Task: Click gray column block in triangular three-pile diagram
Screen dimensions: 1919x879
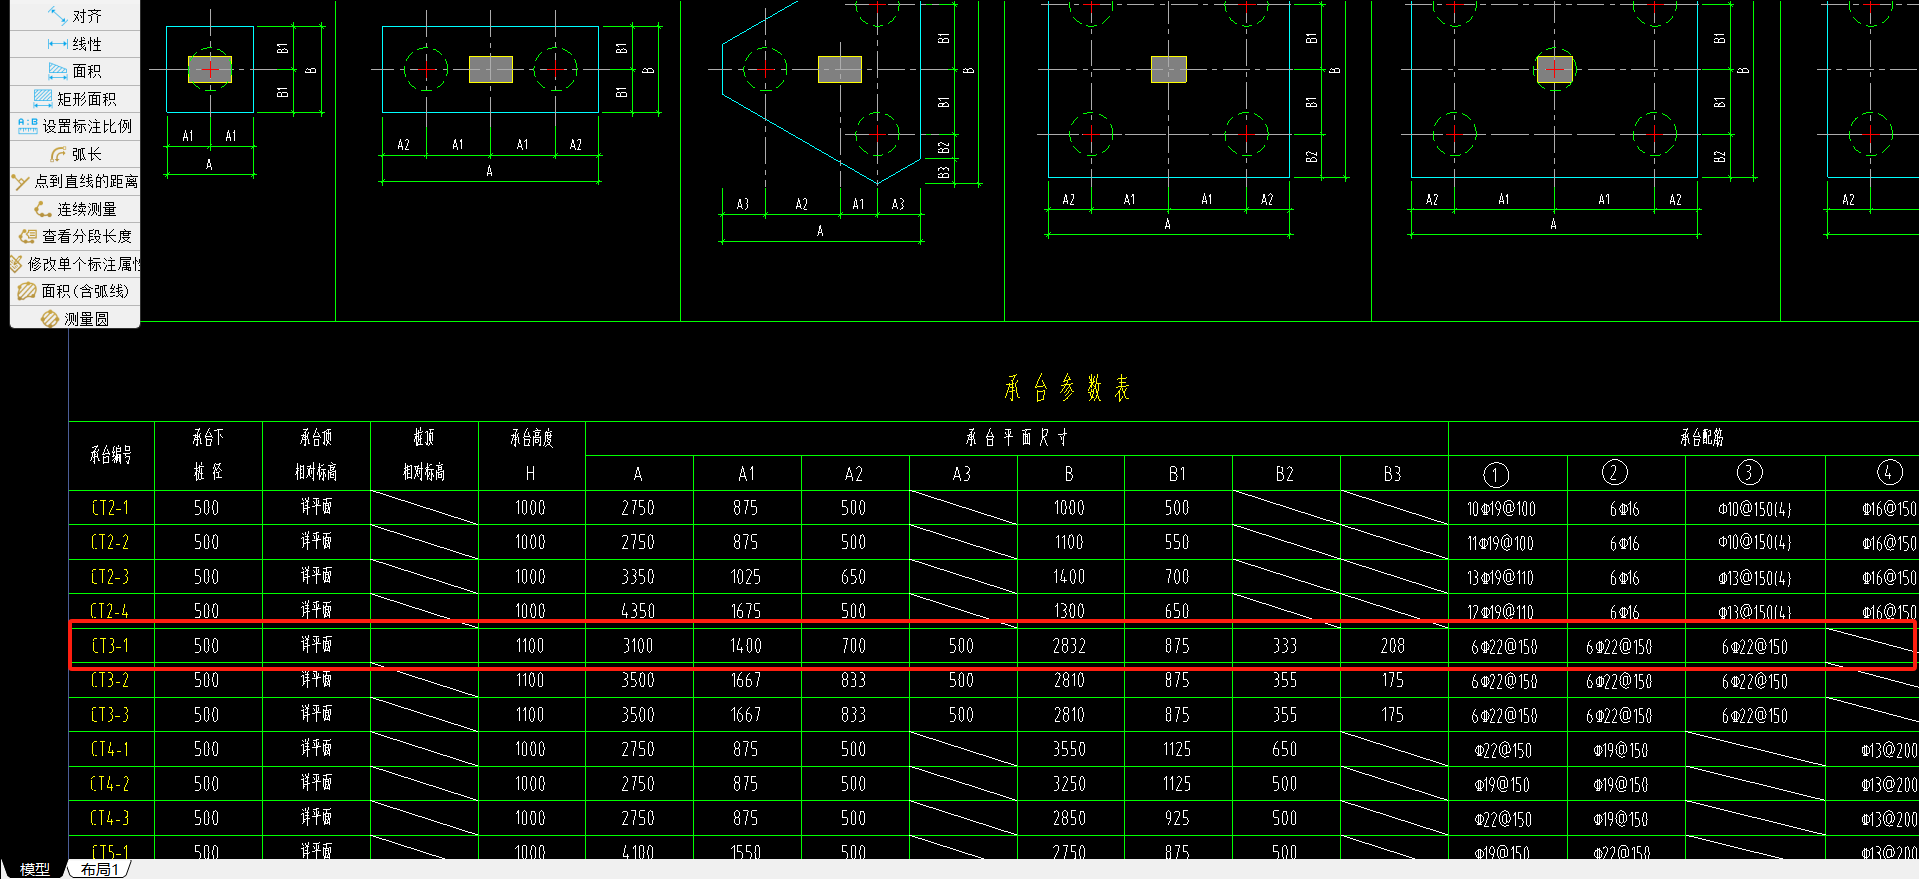Action: pos(840,69)
